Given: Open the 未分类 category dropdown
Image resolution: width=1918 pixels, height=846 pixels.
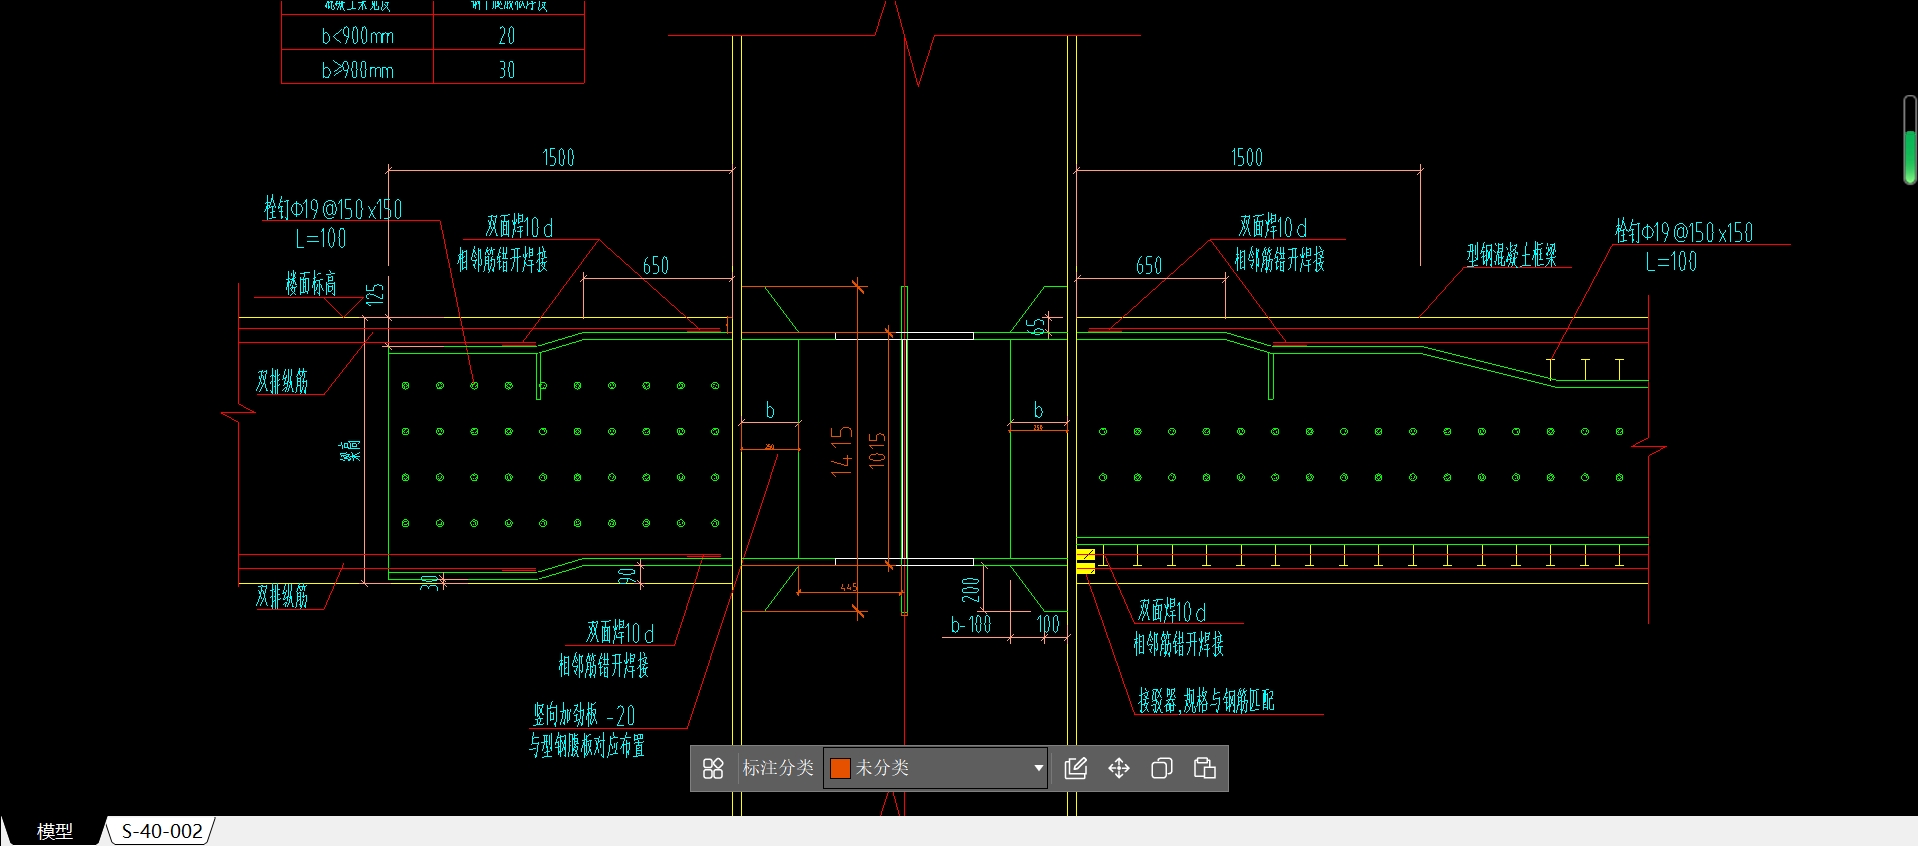Looking at the screenshot, I should (x=935, y=768).
